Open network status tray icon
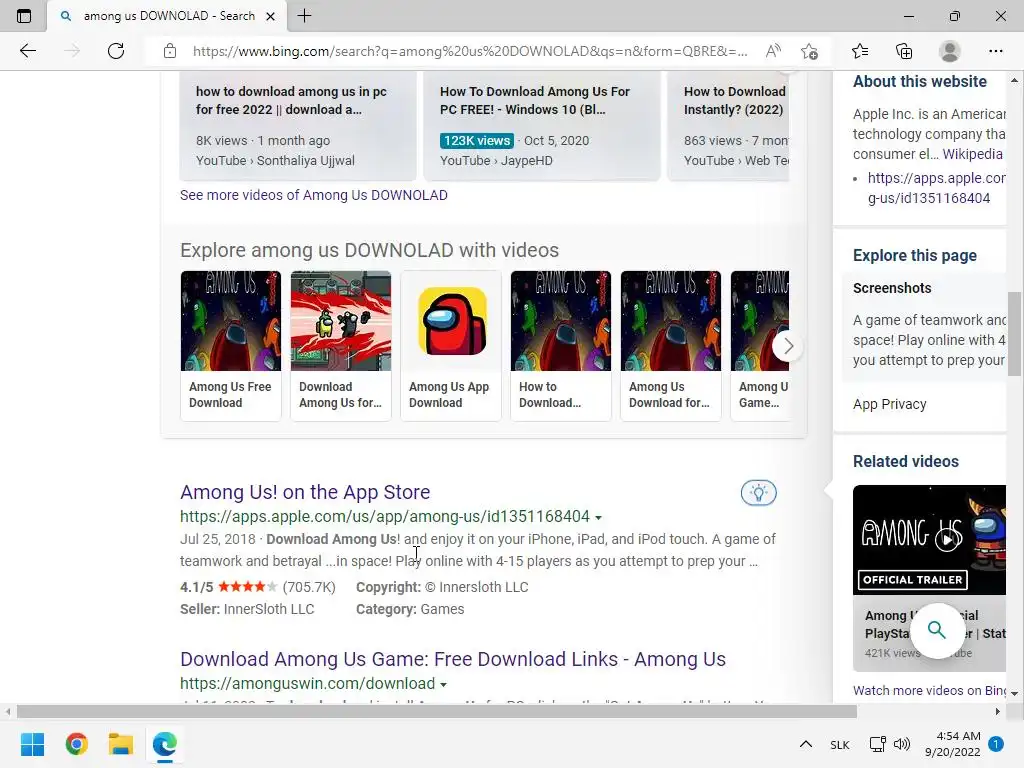This screenshot has width=1024, height=768. click(x=878, y=744)
